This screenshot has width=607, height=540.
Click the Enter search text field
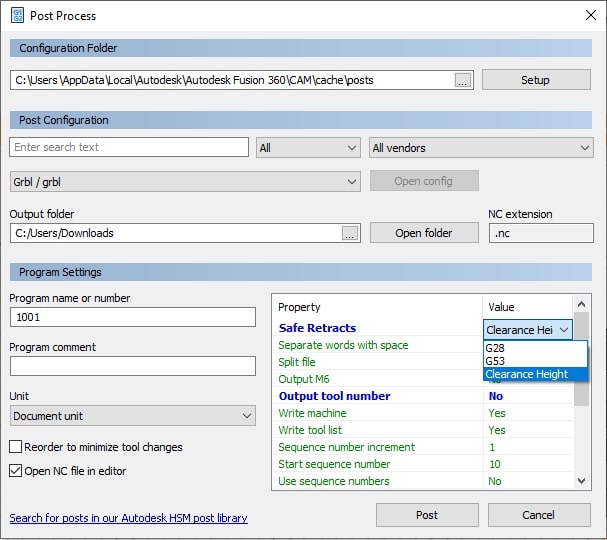coord(129,147)
